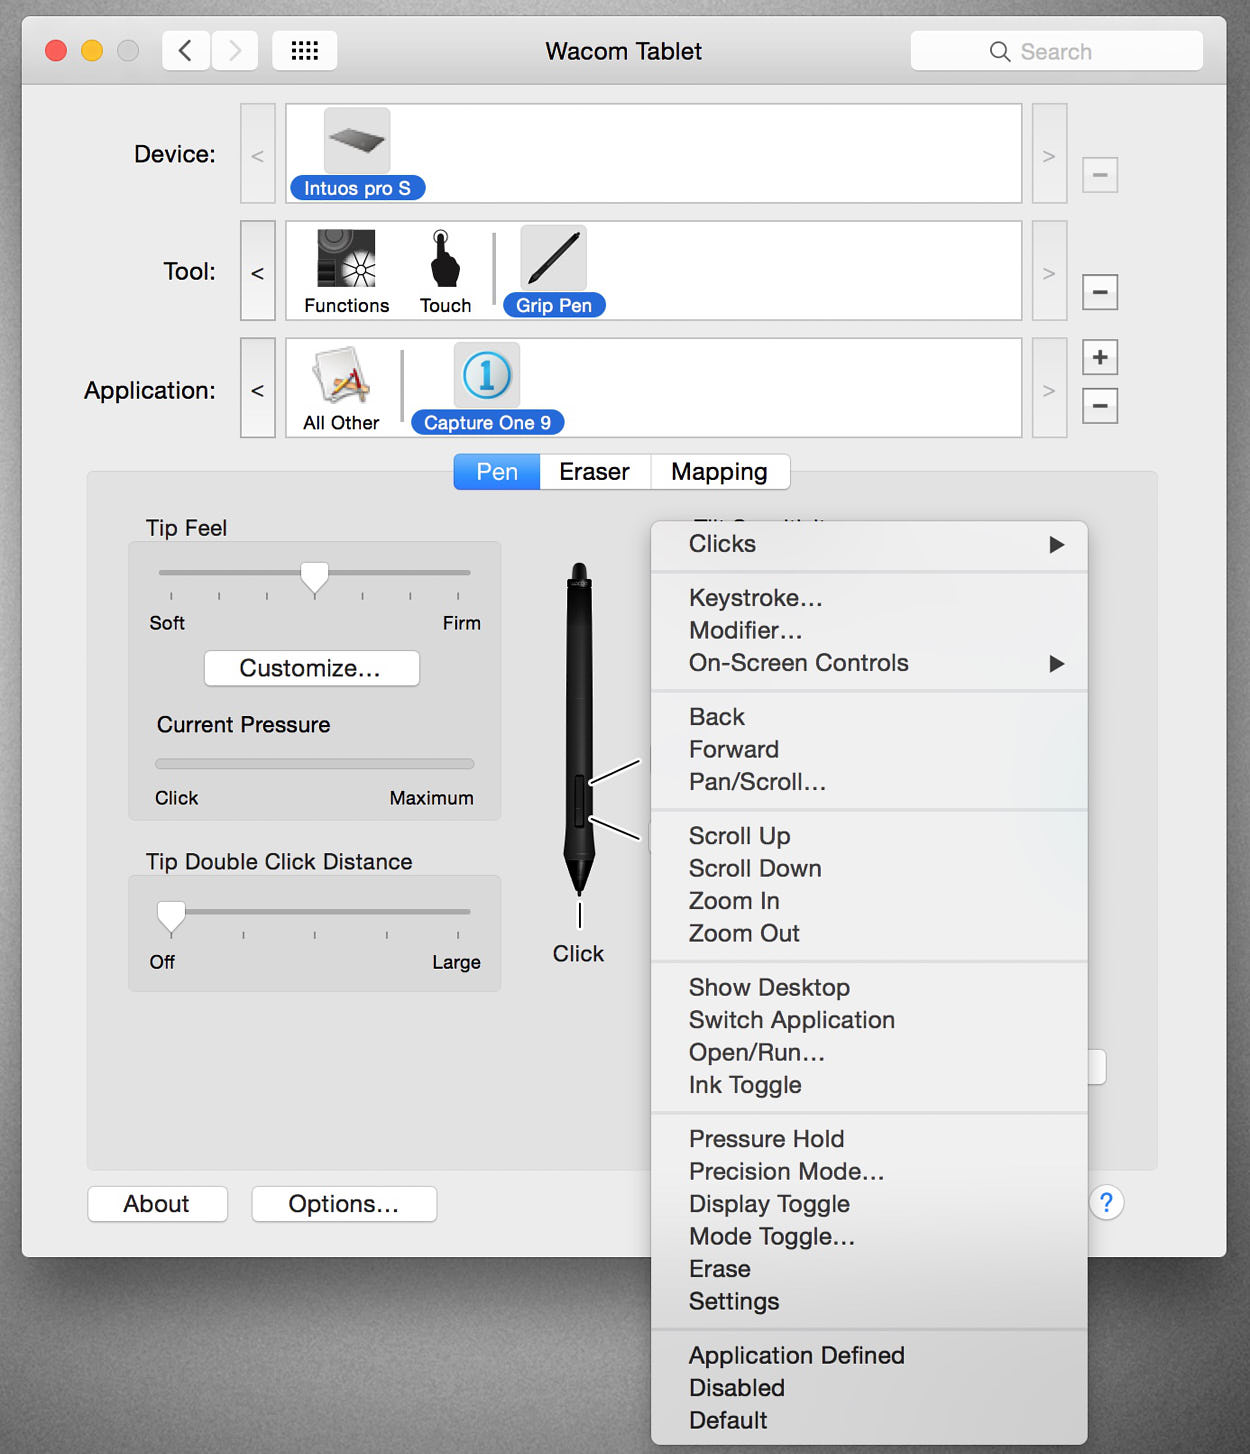Viewport: 1250px width, 1454px height.
Task: Remove the application using its row's minus button
Action: point(1100,405)
